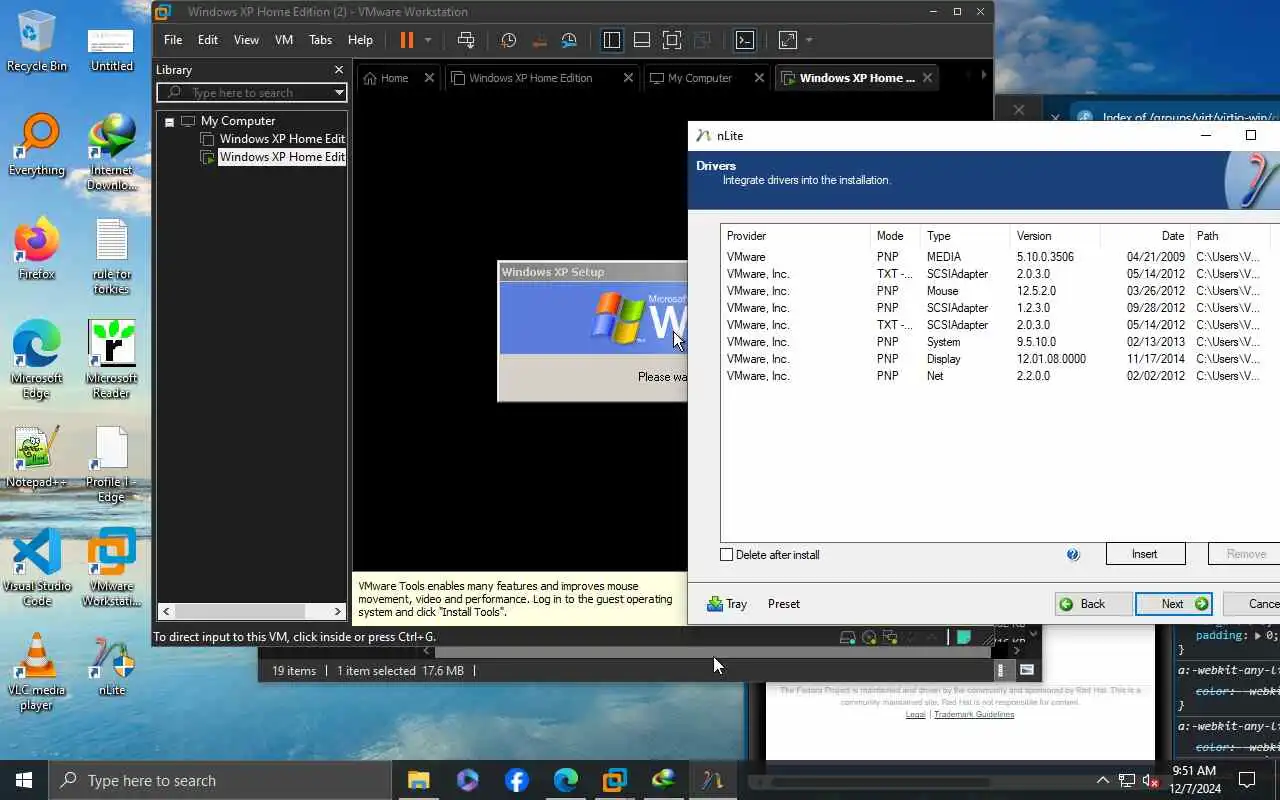The width and height of the screenshot is (1280, 800).
Task: Minimize nLite to Tray
Action: (x=727, y=604)
